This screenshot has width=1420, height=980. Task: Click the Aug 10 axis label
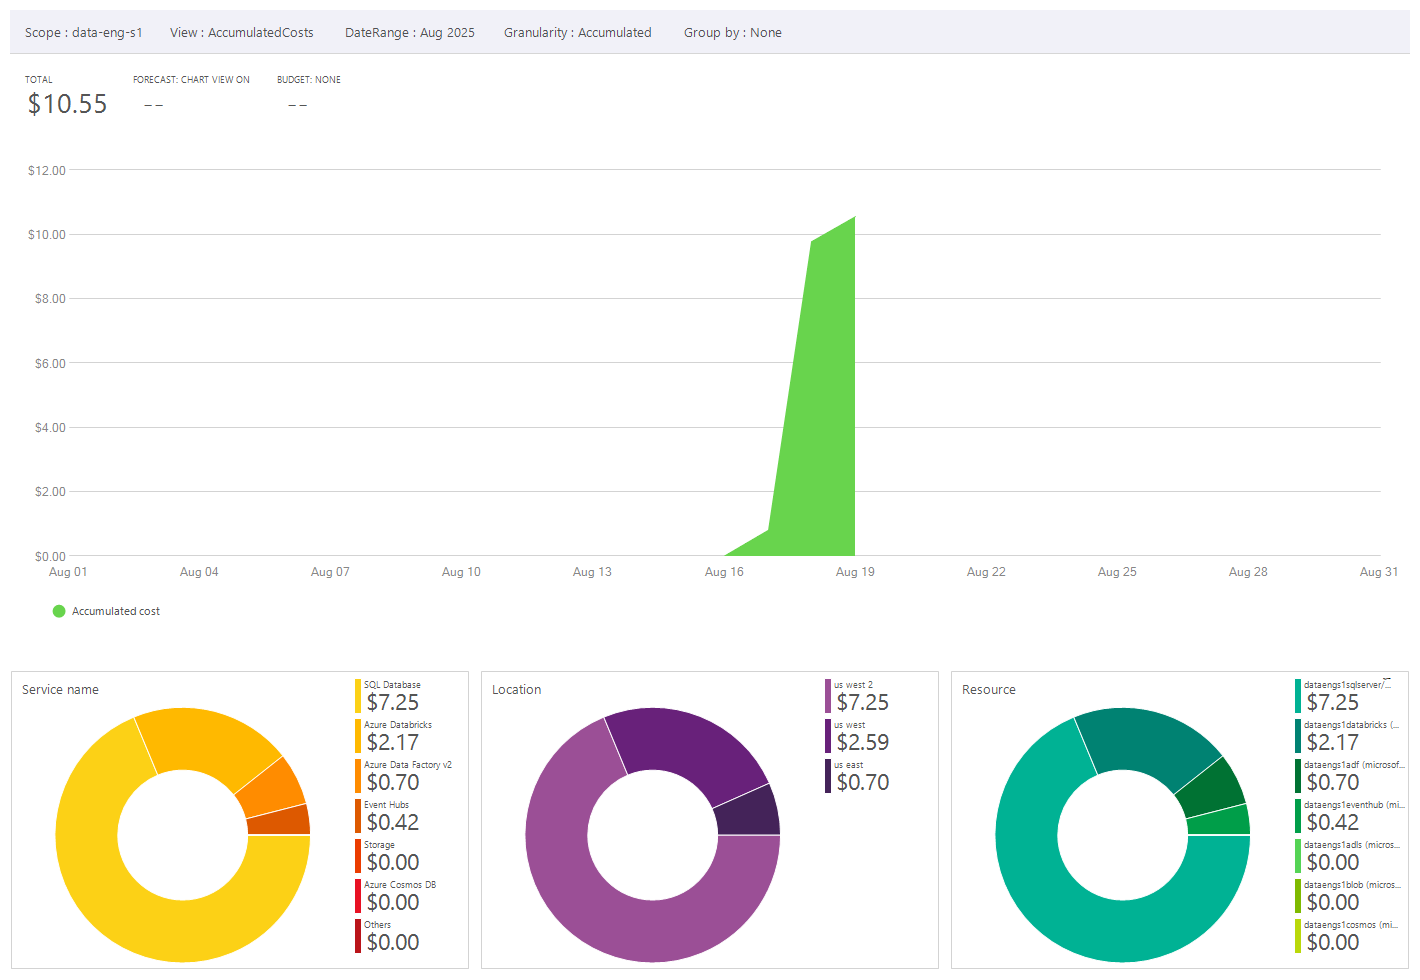[x=461, y=572]
